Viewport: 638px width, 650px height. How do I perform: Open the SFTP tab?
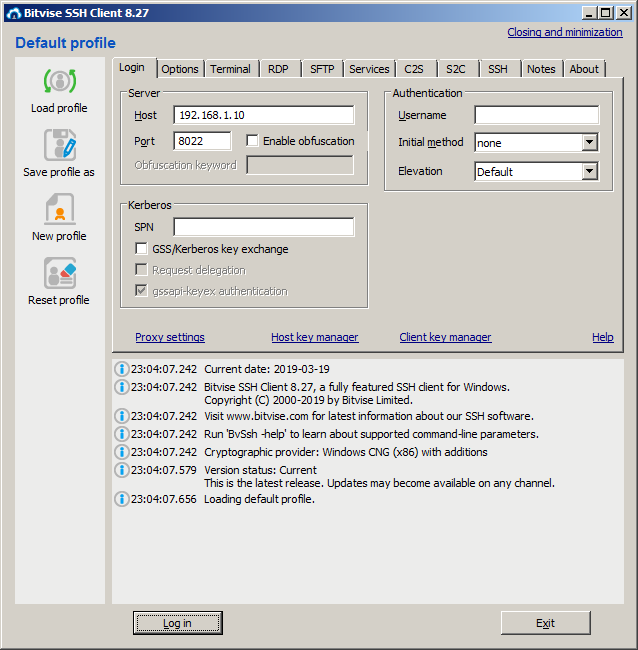(322, 69)
